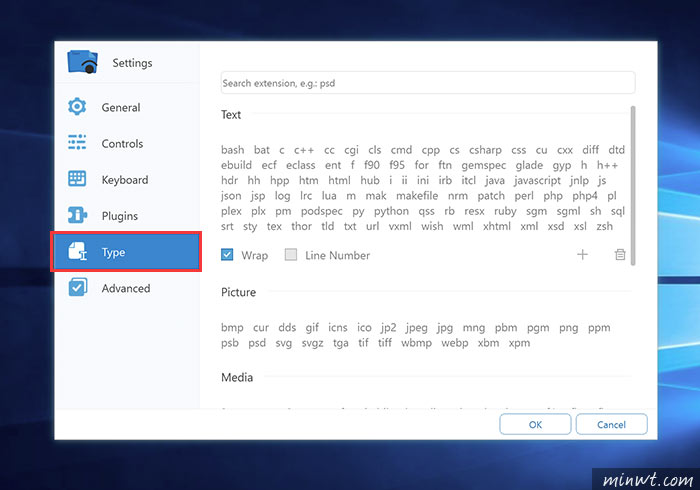Click the General gear icon
This screenshot has width=700, height=490.
[x=77, y=107]
